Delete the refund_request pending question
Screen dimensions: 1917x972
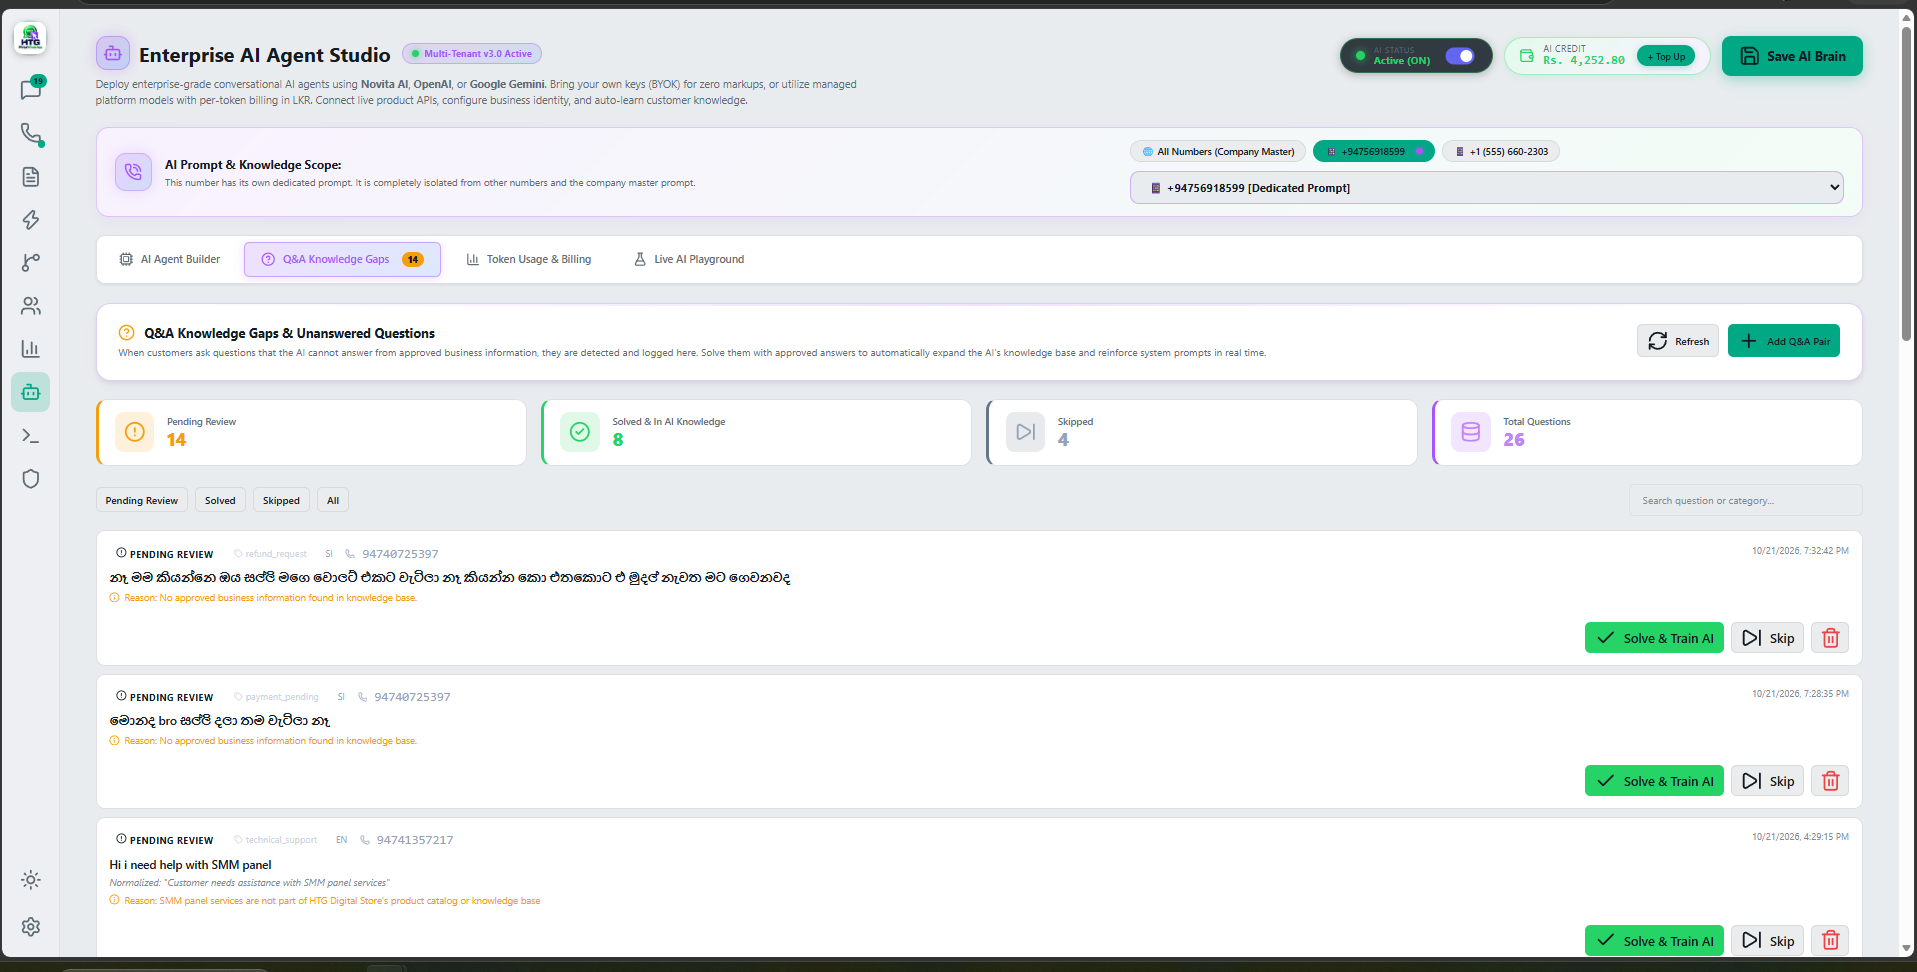pos(1830,638)
